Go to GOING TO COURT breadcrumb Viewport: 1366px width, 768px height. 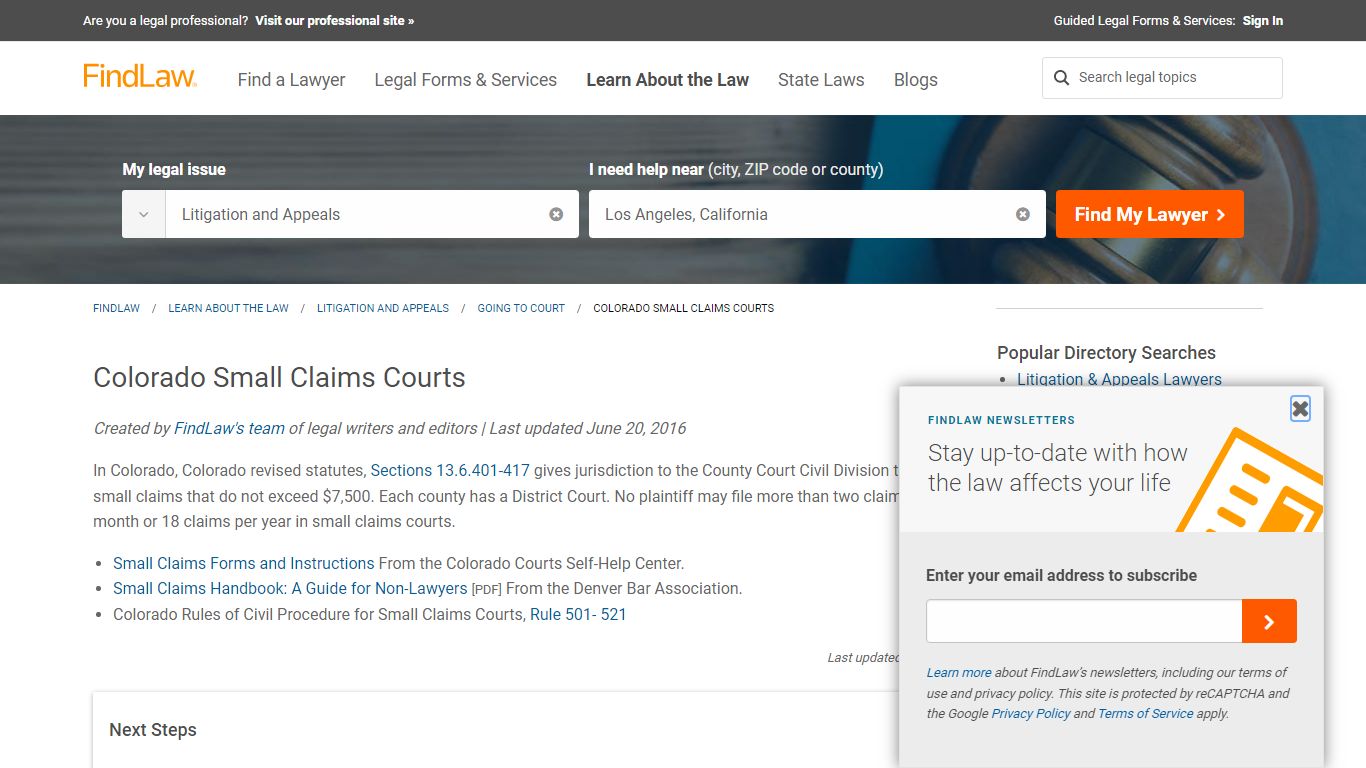click(x=521, y=308)
